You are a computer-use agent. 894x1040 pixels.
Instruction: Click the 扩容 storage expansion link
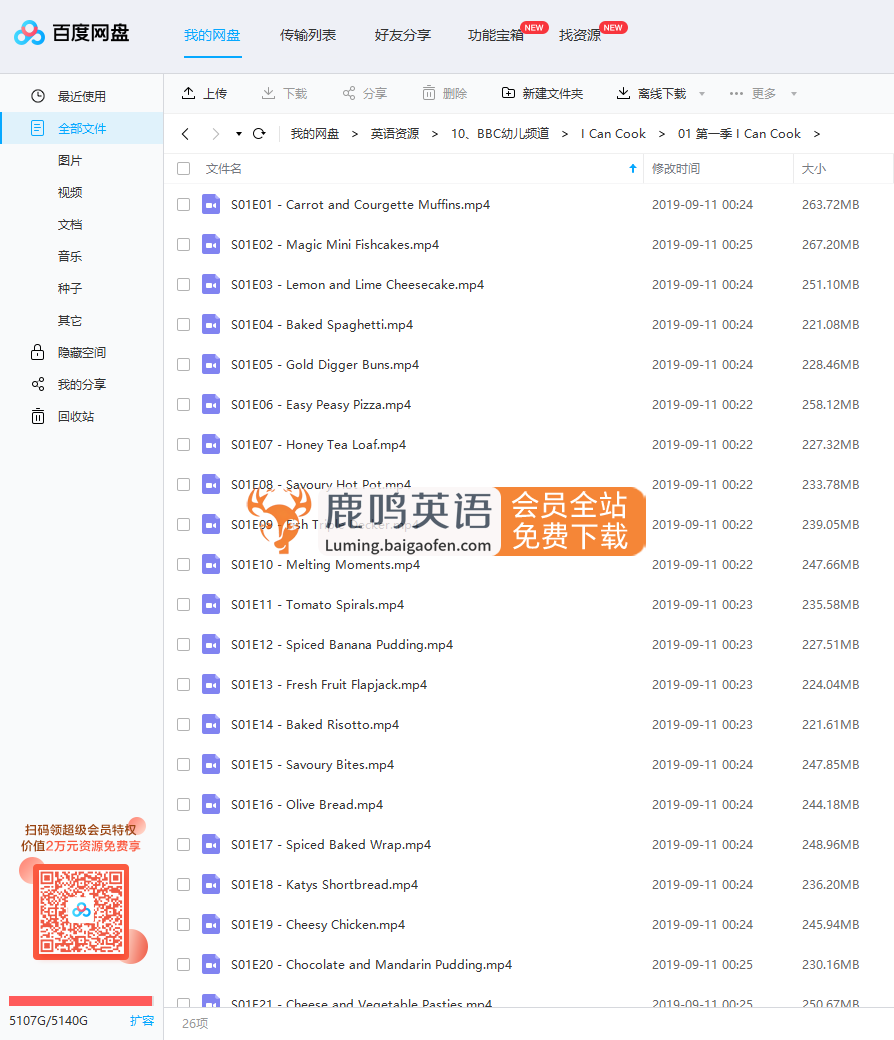(x=141, y=1020)
